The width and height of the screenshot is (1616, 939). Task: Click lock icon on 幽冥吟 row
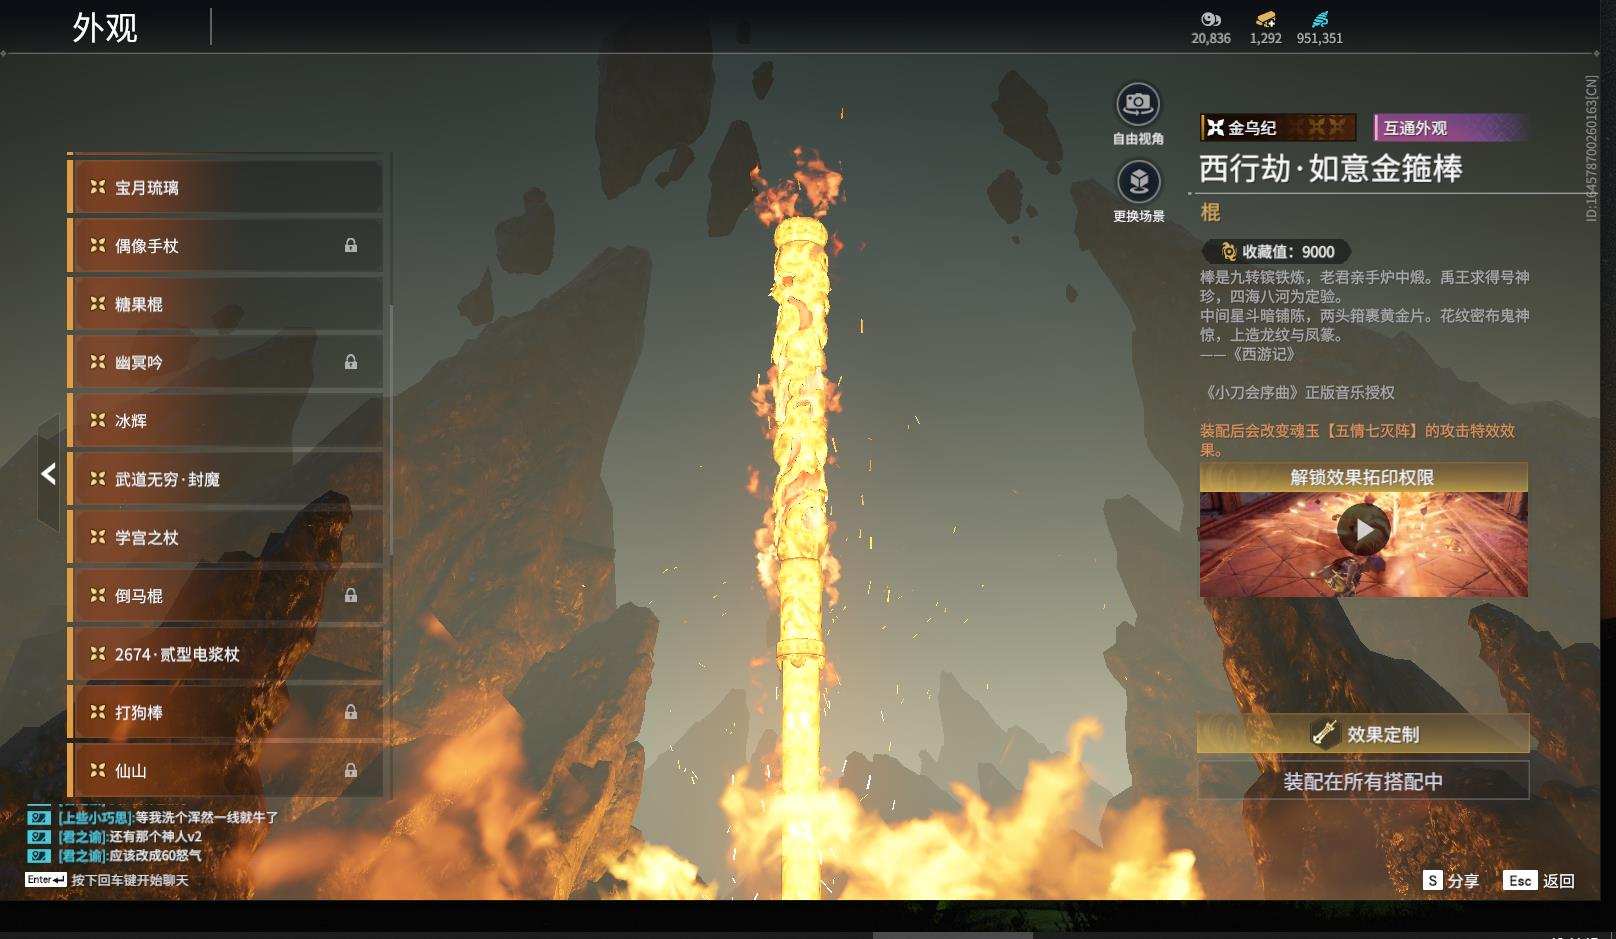tap(351, 362)
